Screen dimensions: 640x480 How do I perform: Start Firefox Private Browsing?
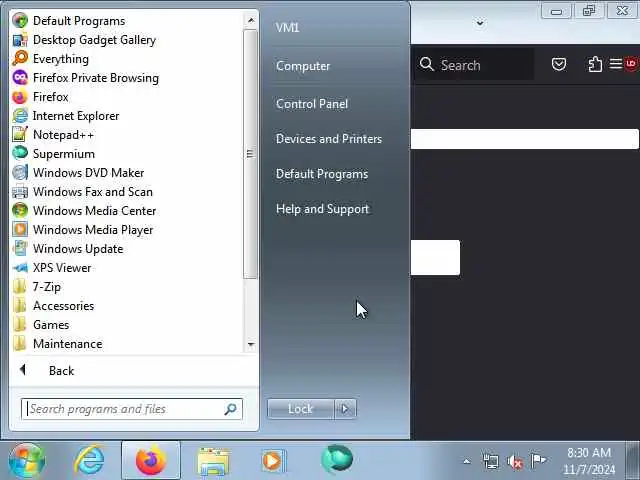pos(85,78)
